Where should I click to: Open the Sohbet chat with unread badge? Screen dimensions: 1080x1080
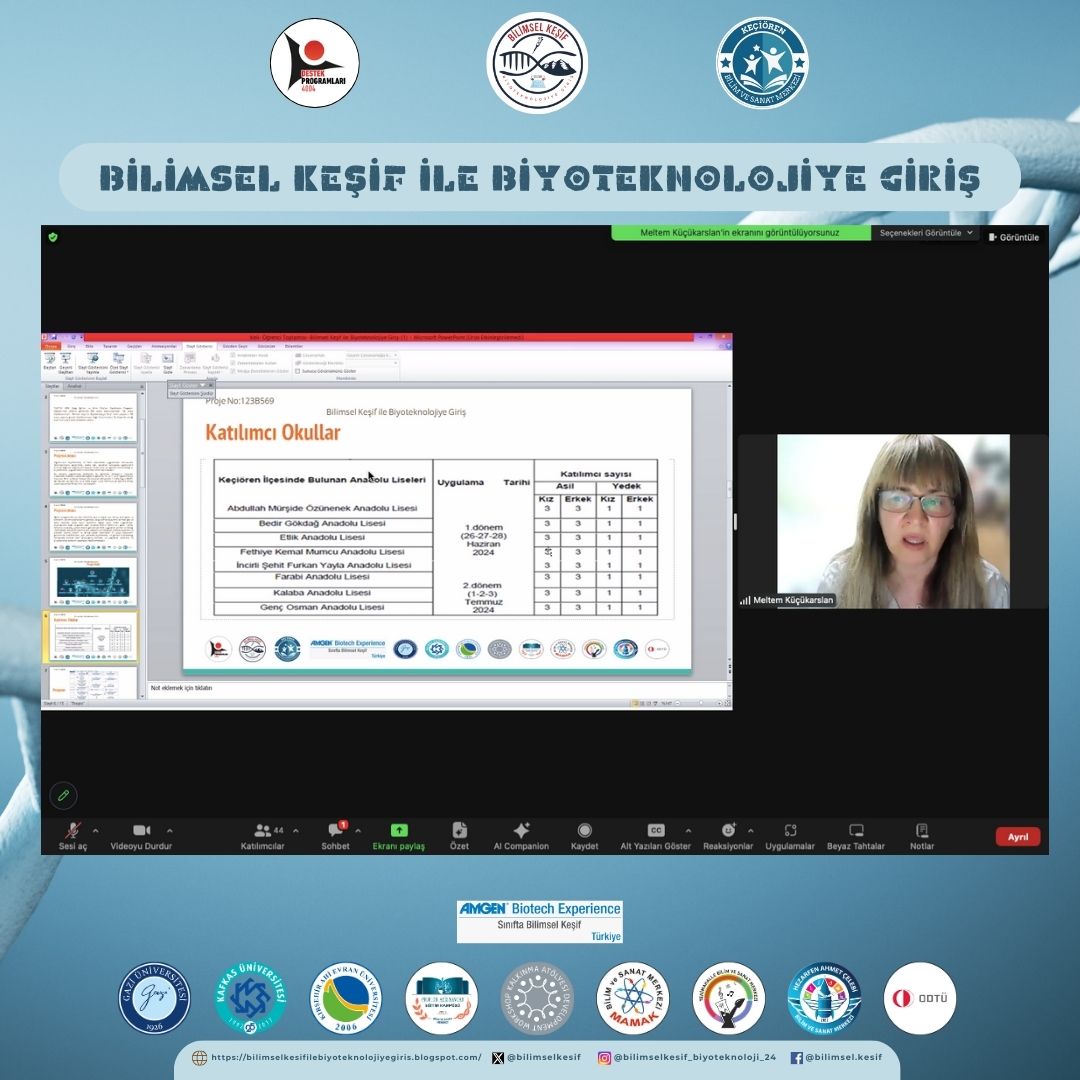click(335, 836)
